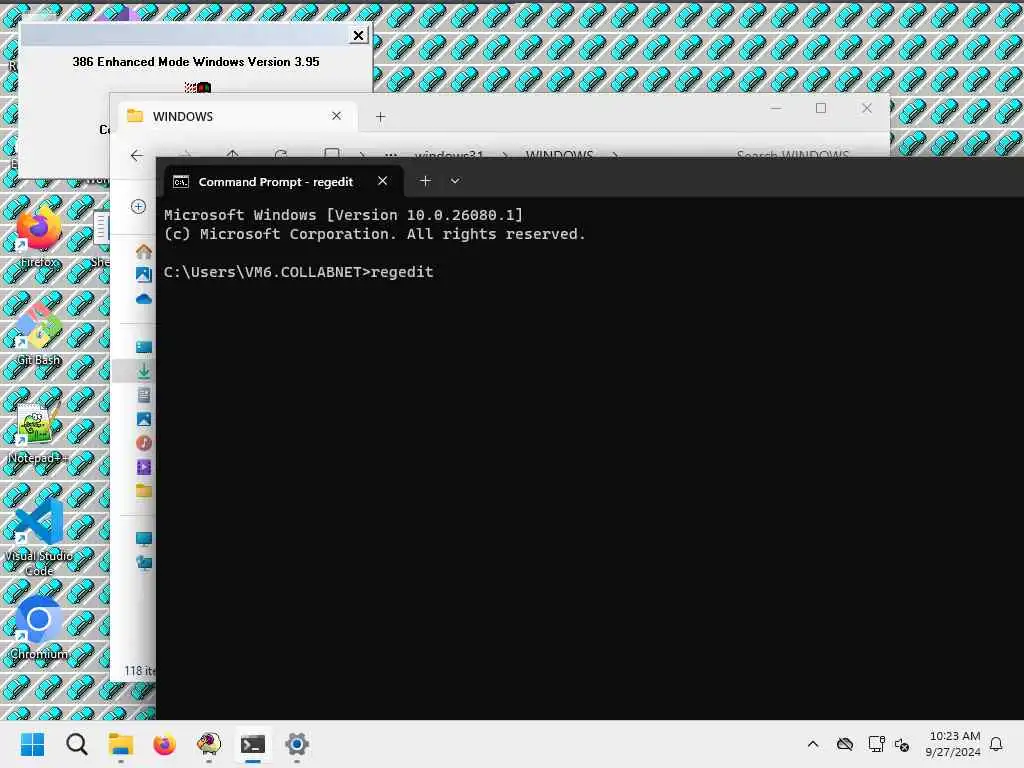Open the bird-icon app in taskbar
This screenshot has height=768, width=1024.
point(209,744)
